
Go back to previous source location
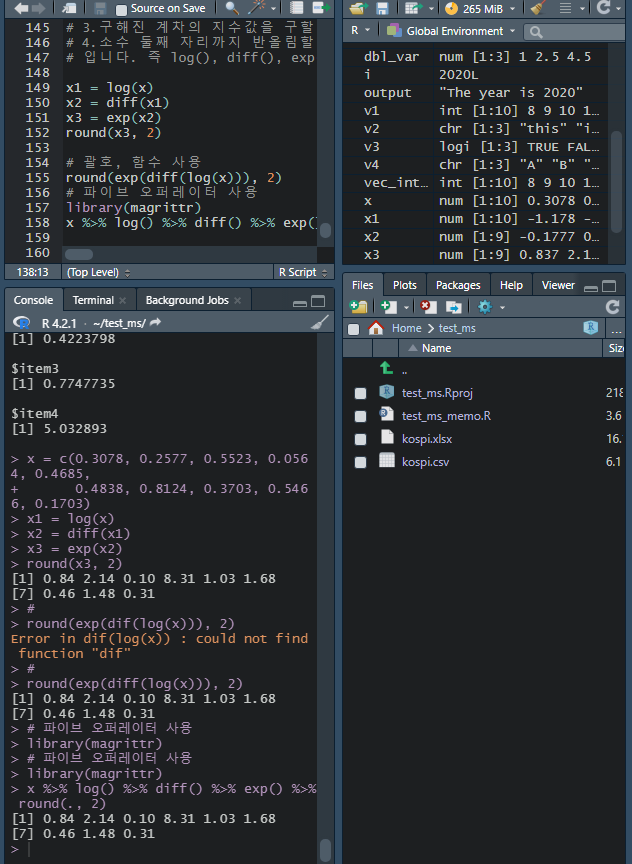21,8
